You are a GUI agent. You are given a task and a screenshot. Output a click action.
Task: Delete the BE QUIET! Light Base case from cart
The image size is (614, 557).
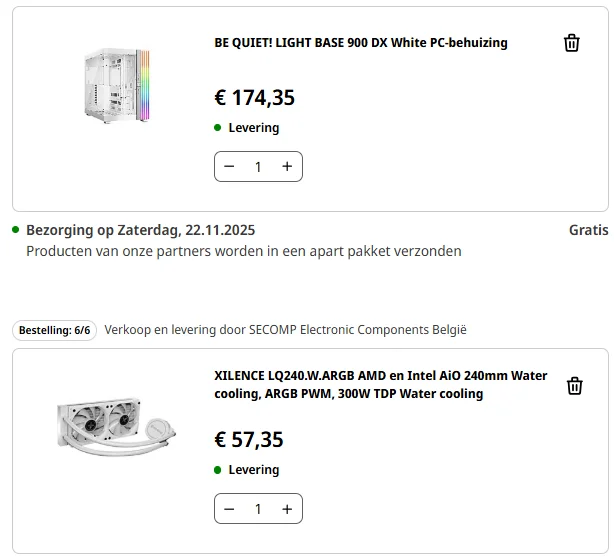pos(571,43)
